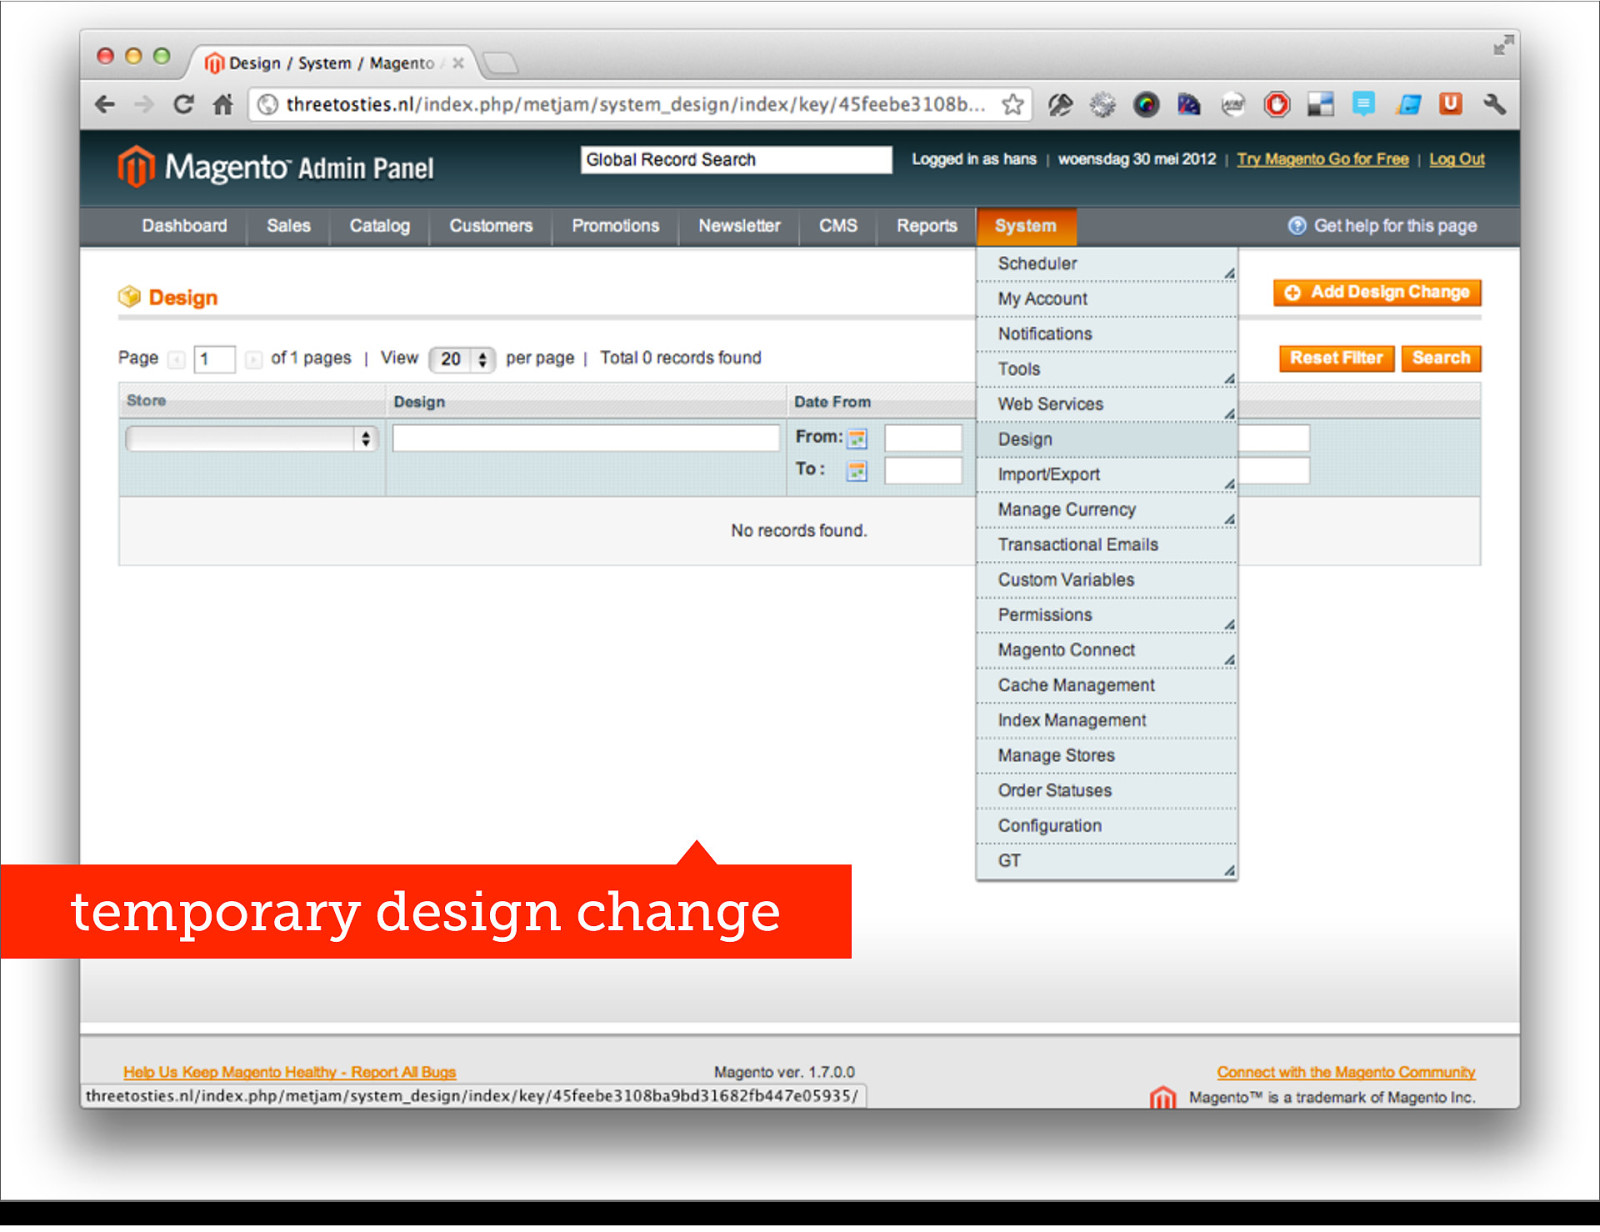
Task: Open a new browser tab
Action: 500,64
